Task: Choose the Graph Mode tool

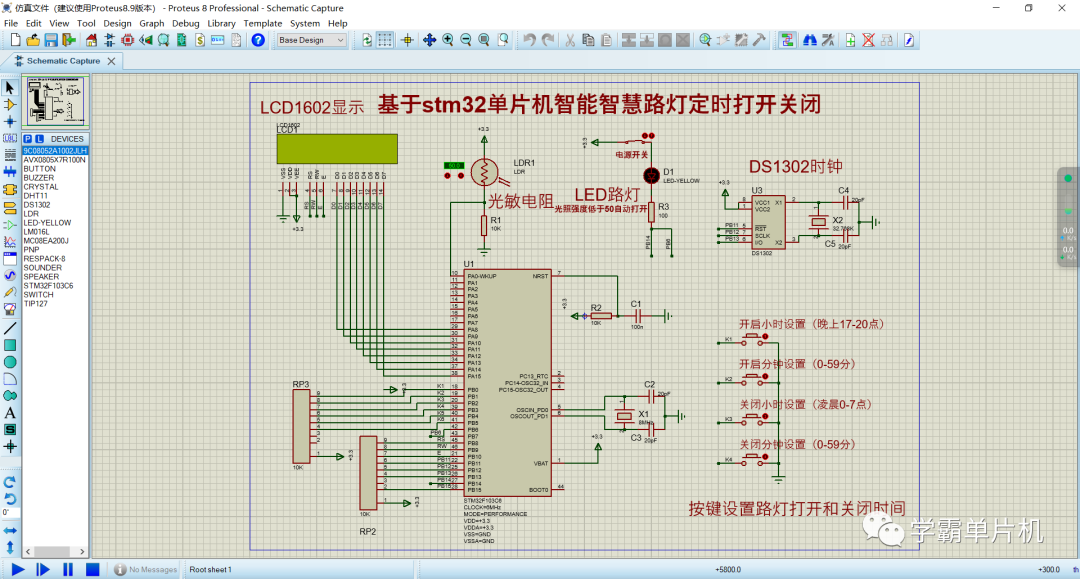Action: (10, 242)
